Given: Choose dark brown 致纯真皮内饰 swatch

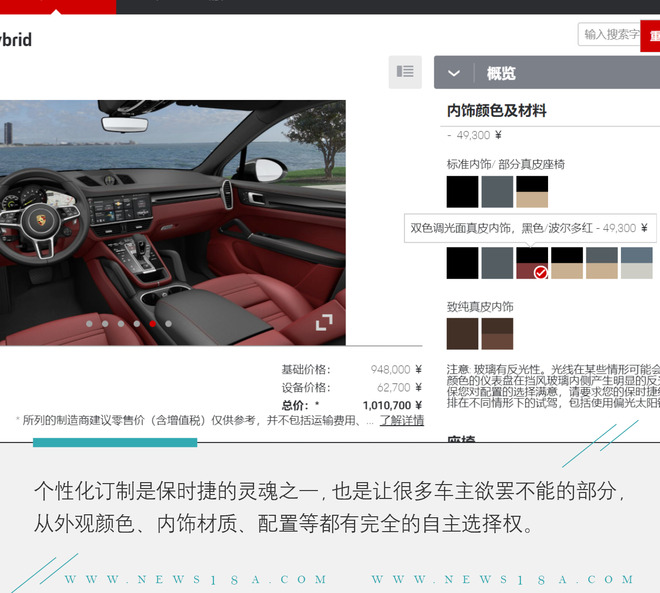Looking at the screenshot, I should tap(462, 334).
